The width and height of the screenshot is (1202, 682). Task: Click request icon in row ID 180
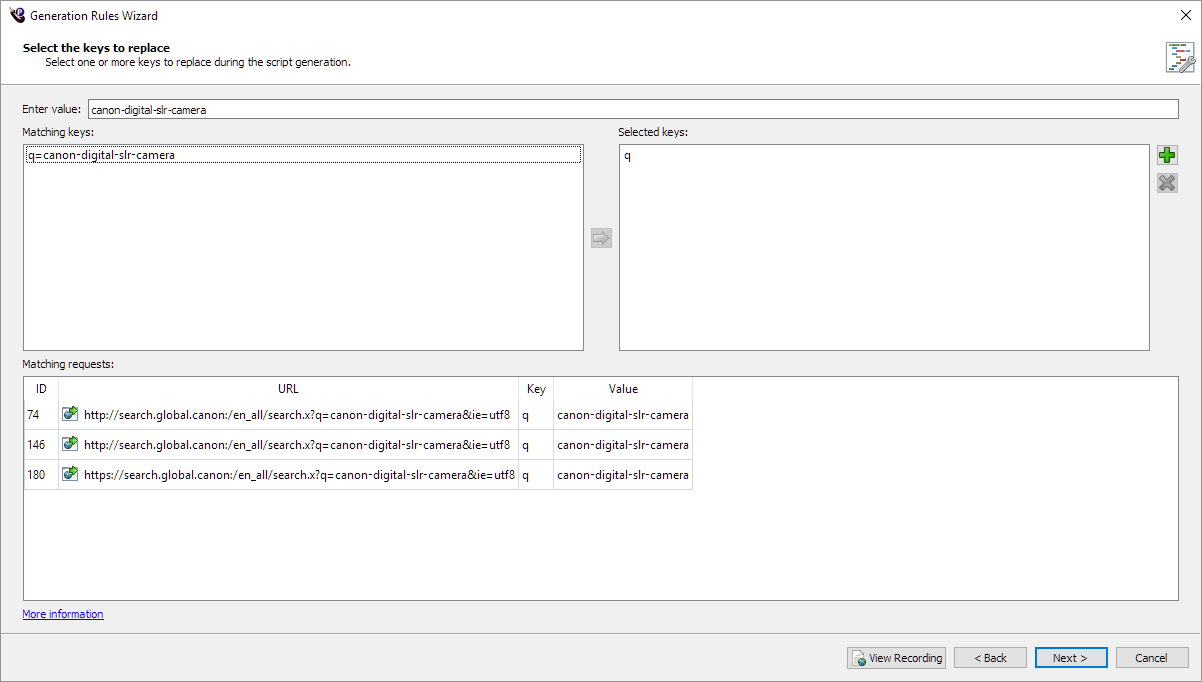tap(71, 474)
